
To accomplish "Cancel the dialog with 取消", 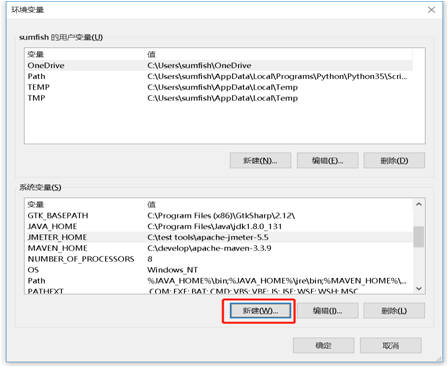I will pos(391,345).
